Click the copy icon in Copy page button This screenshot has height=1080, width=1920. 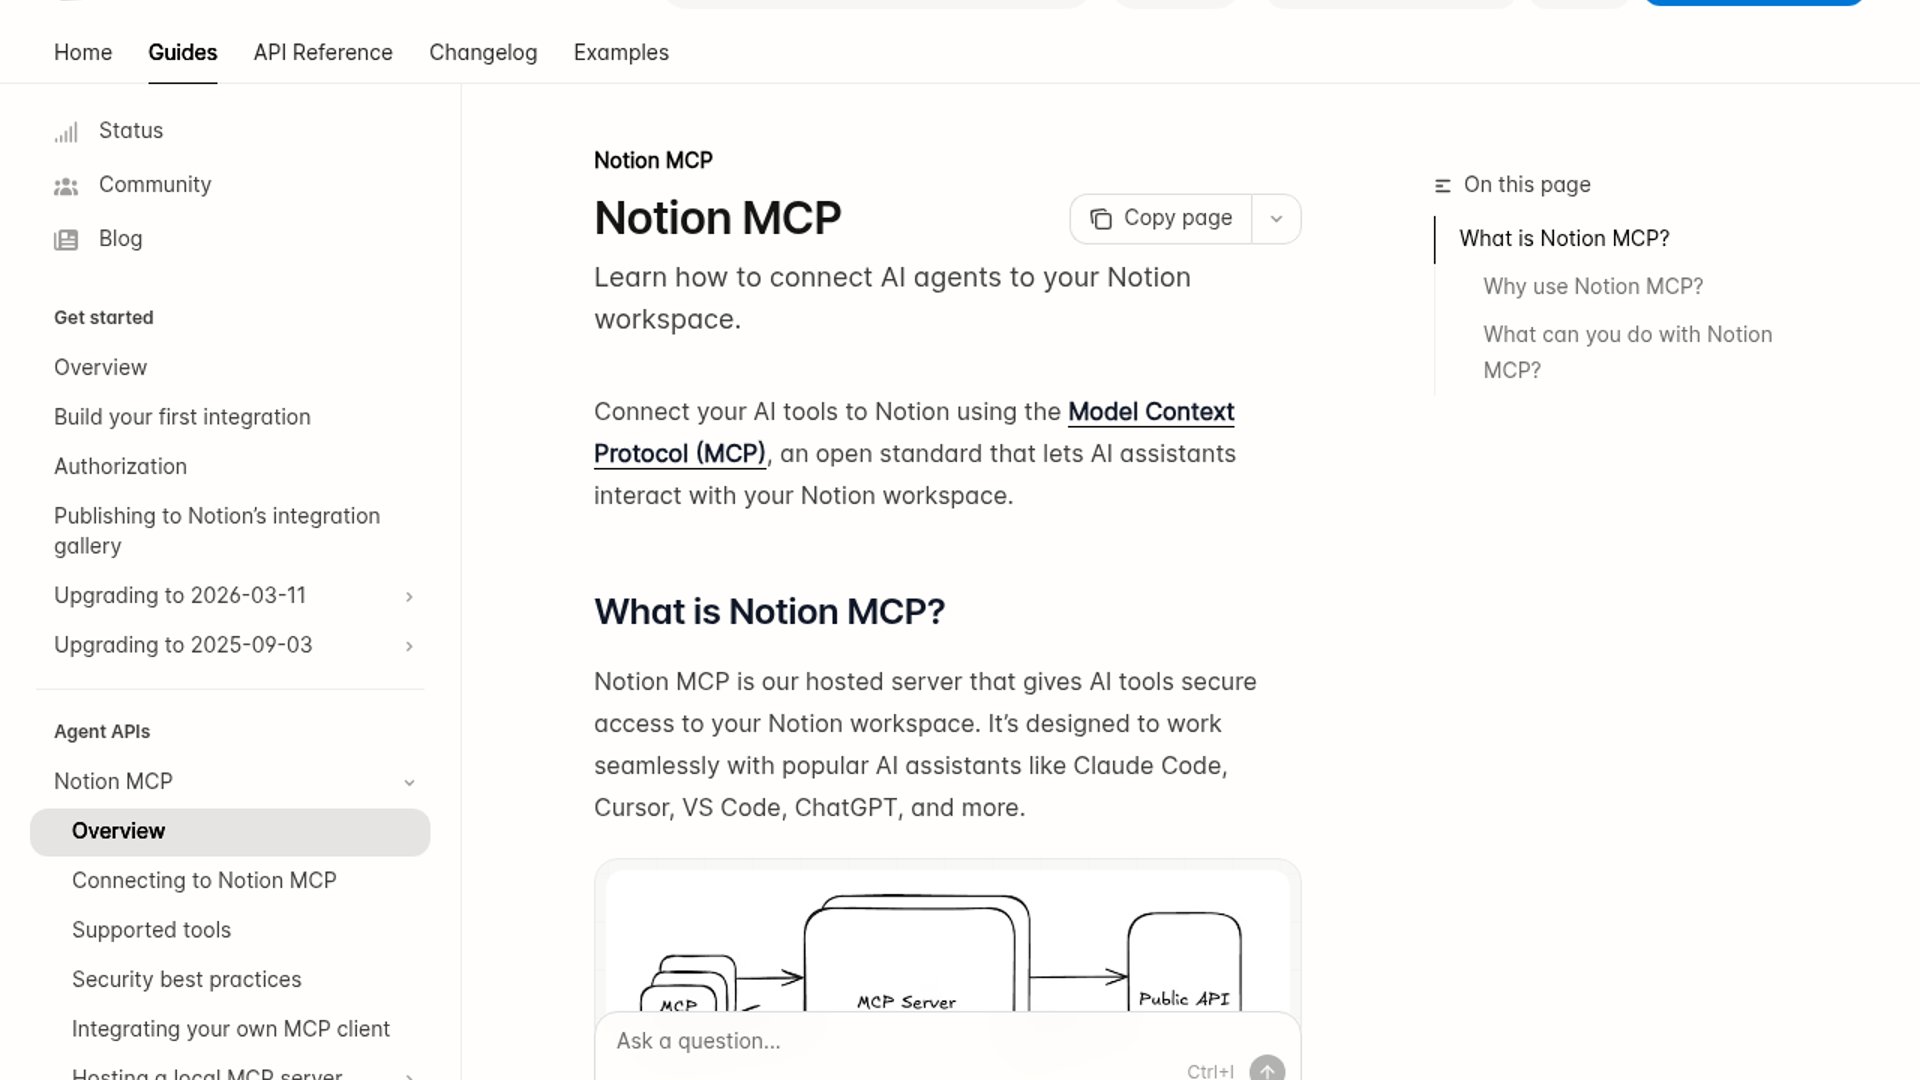(1101, 219)
